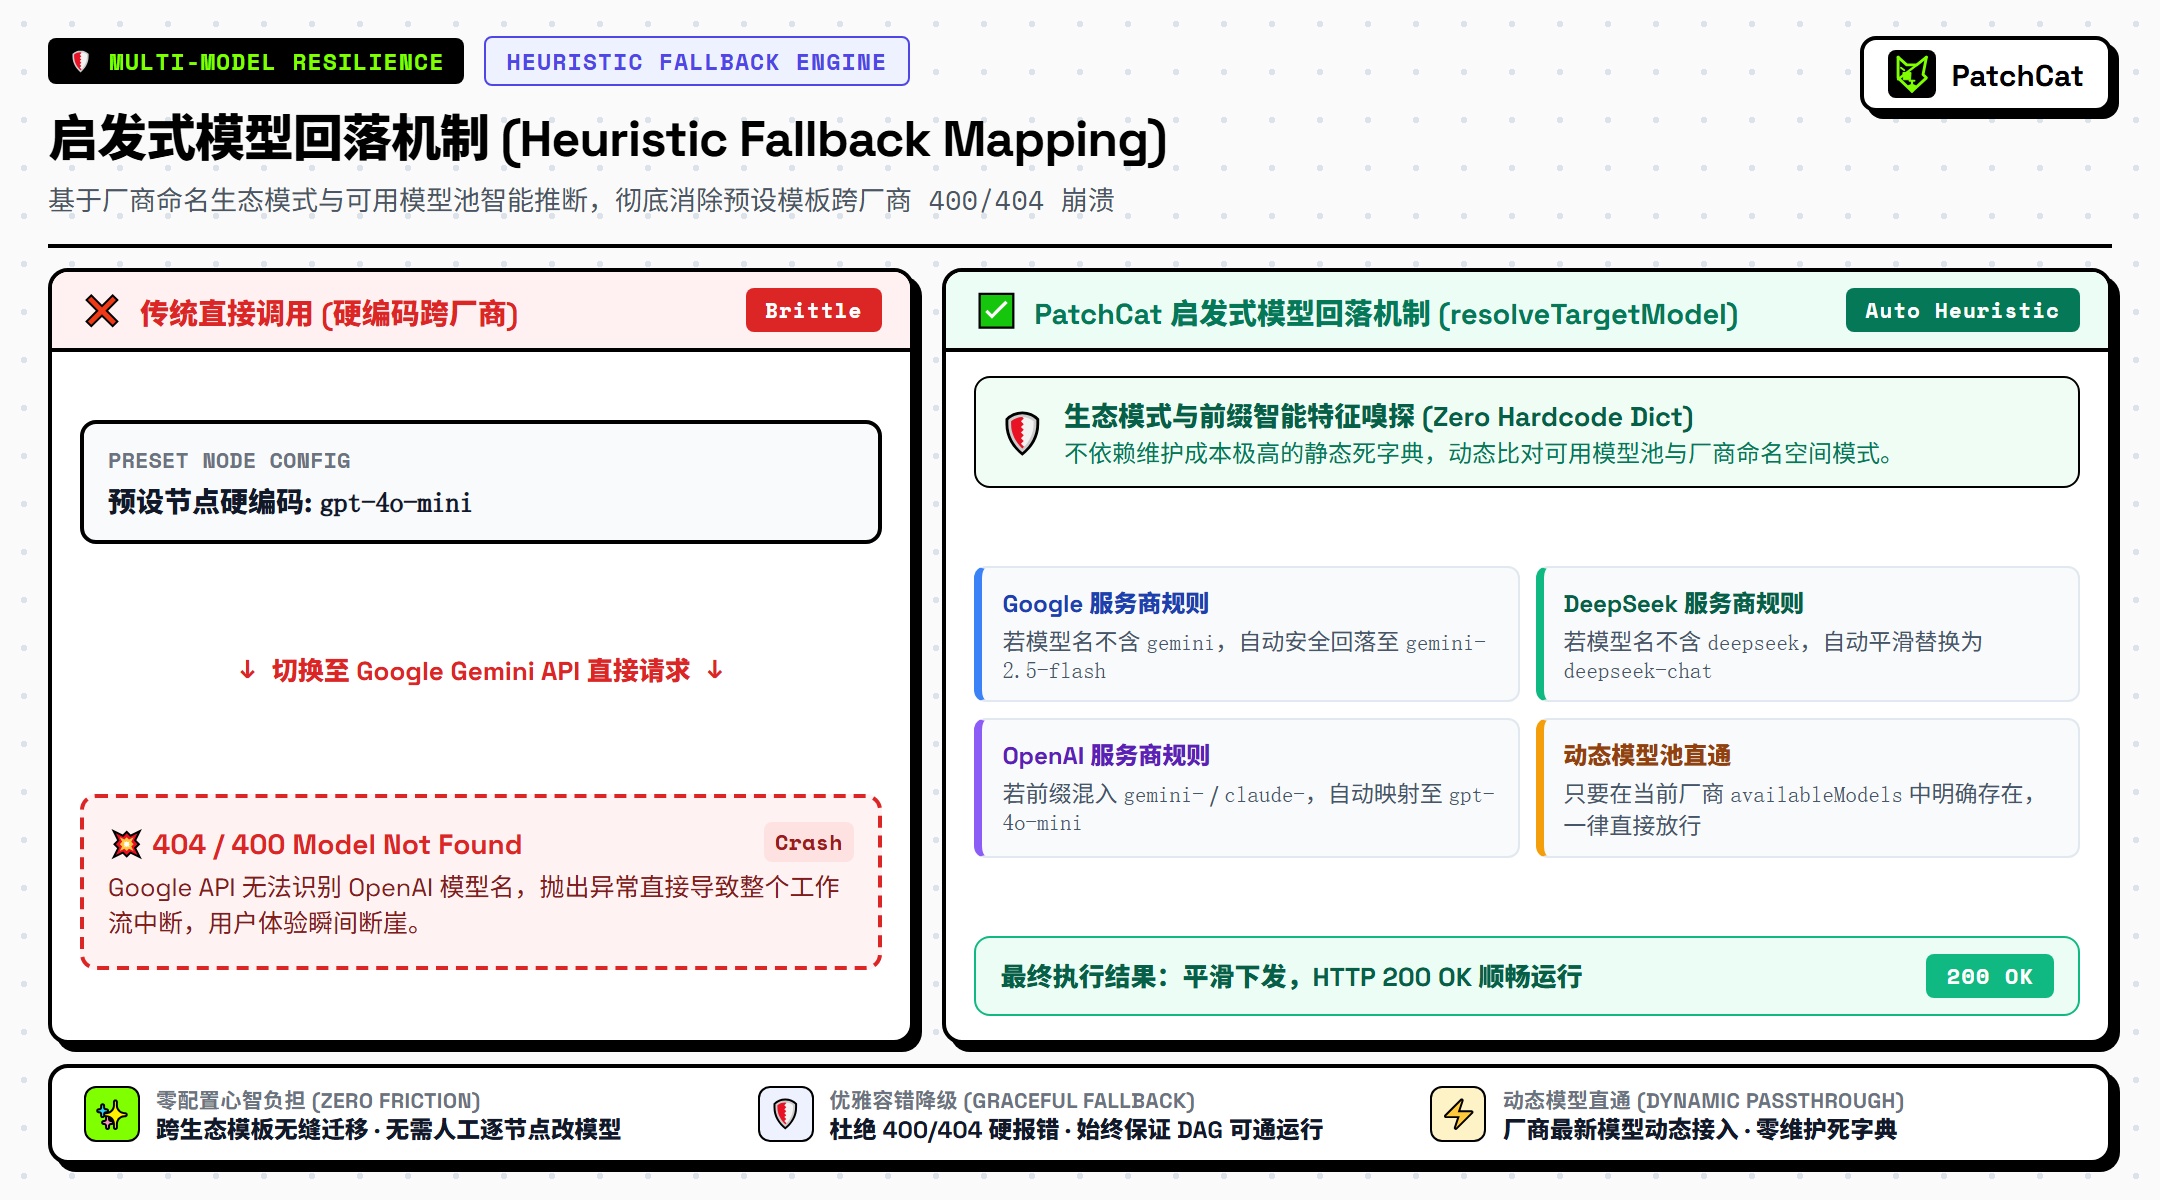Click the rule text mentioning deepseek-chat
The height and width of the screenshot is (1200, 2160).
point(1773,656)
